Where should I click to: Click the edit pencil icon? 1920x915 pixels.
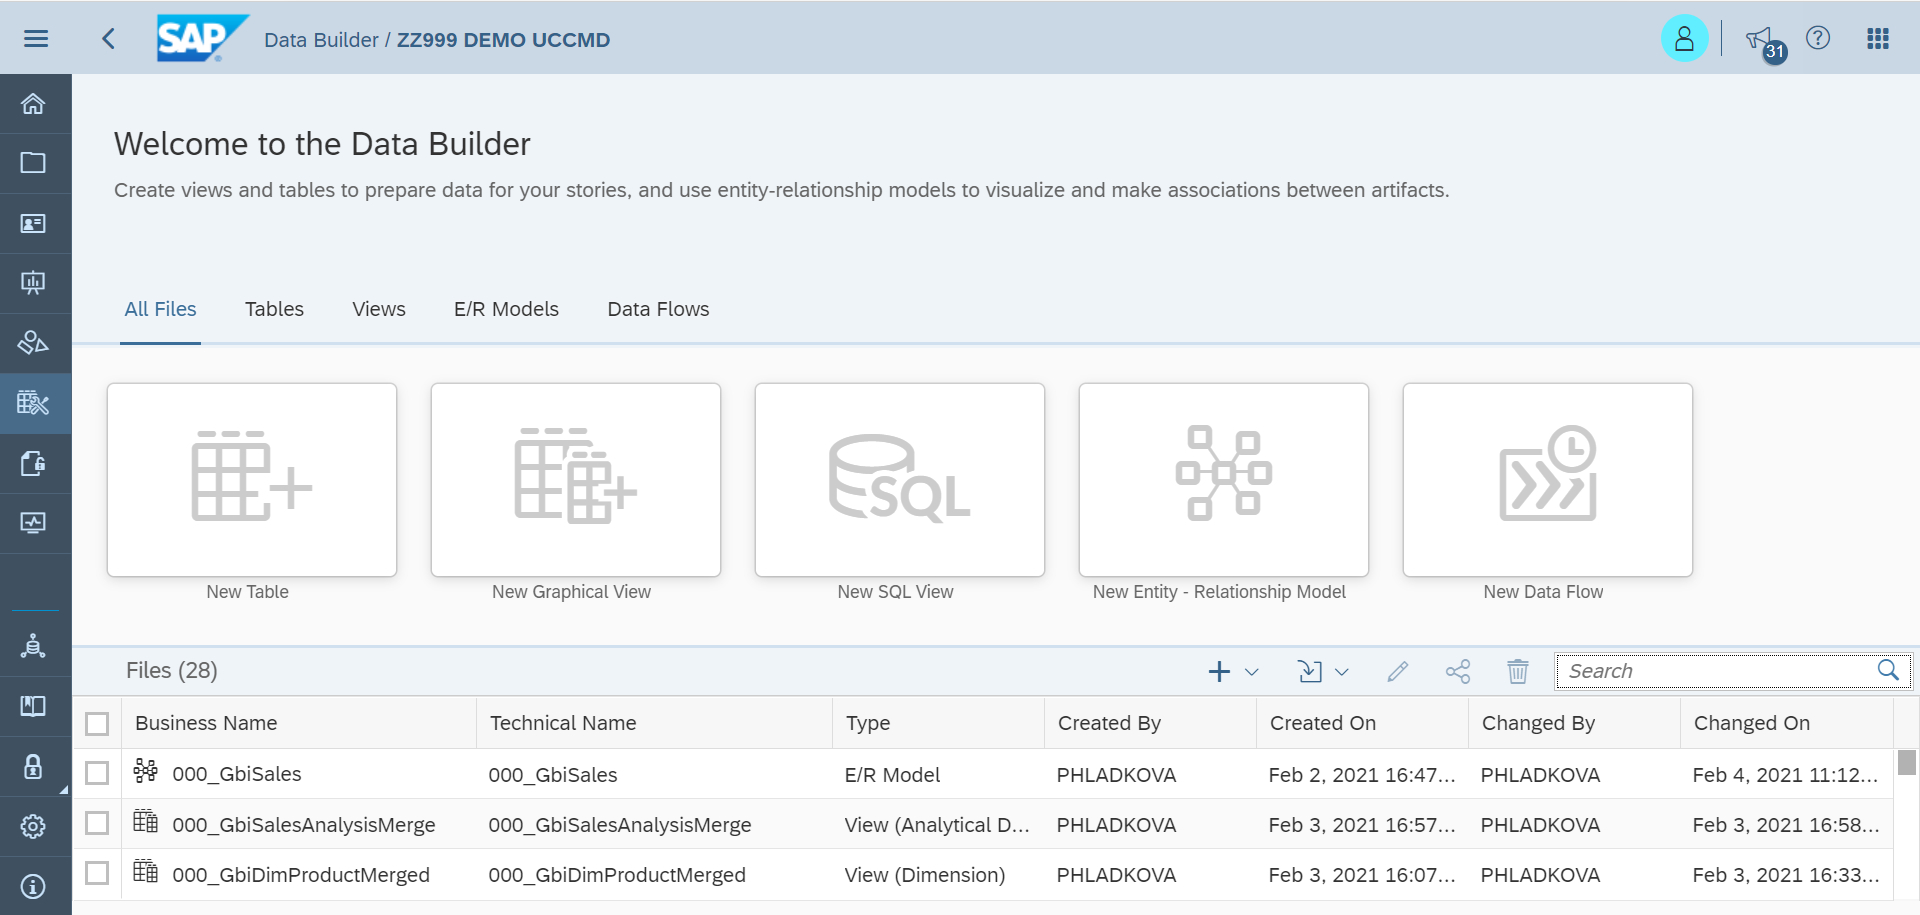[1397, 671]
